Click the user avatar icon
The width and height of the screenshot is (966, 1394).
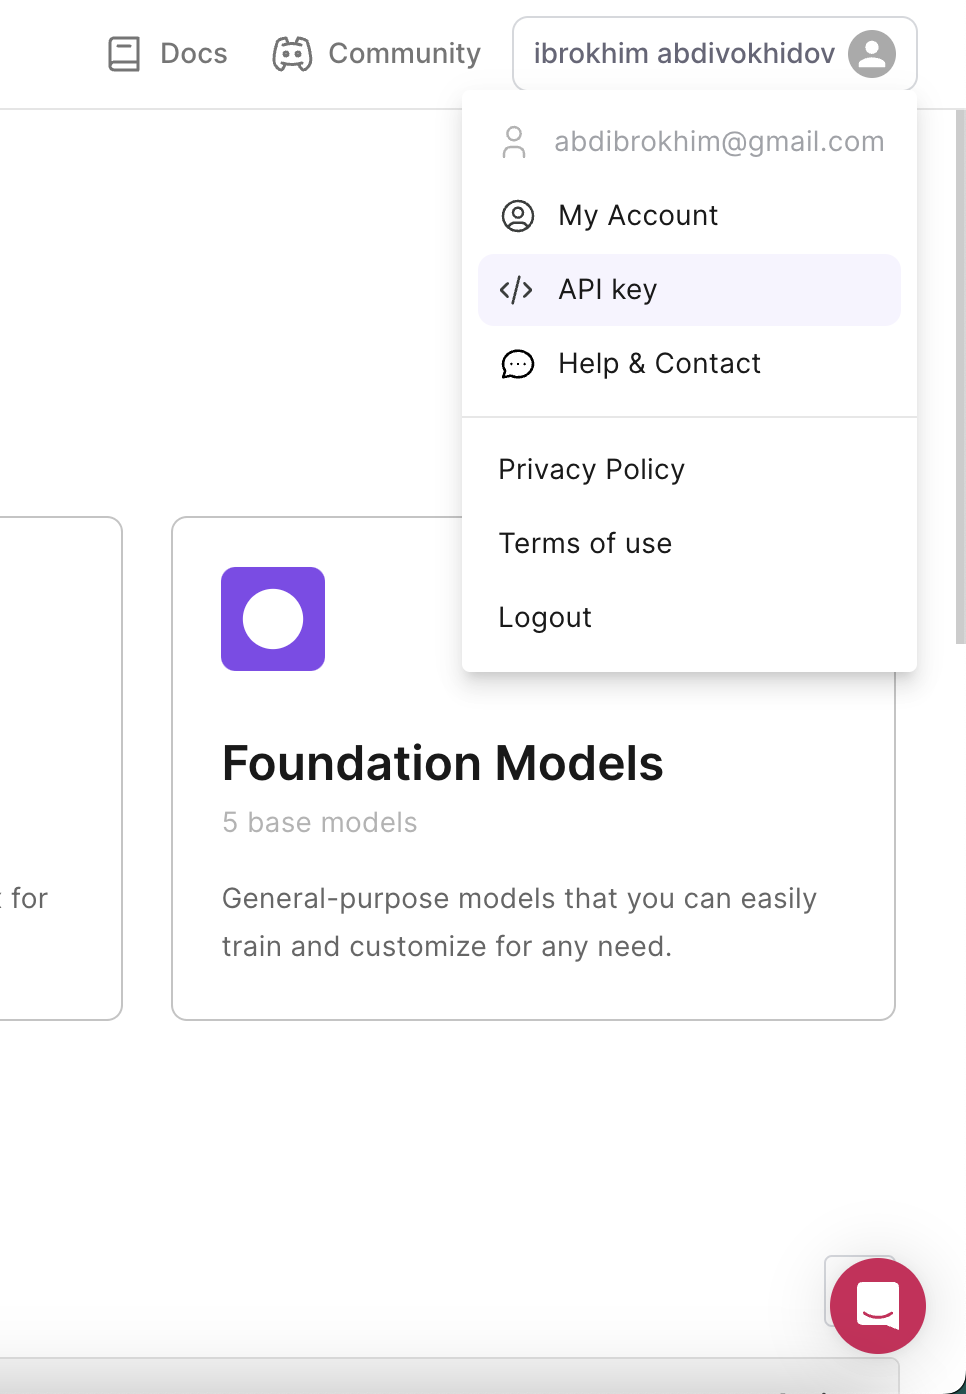(x=871, y=54)
